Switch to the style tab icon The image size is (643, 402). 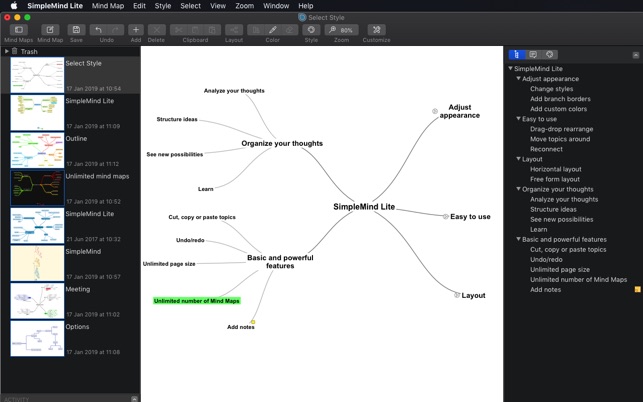pyautogui.click(x=550, y=54)
